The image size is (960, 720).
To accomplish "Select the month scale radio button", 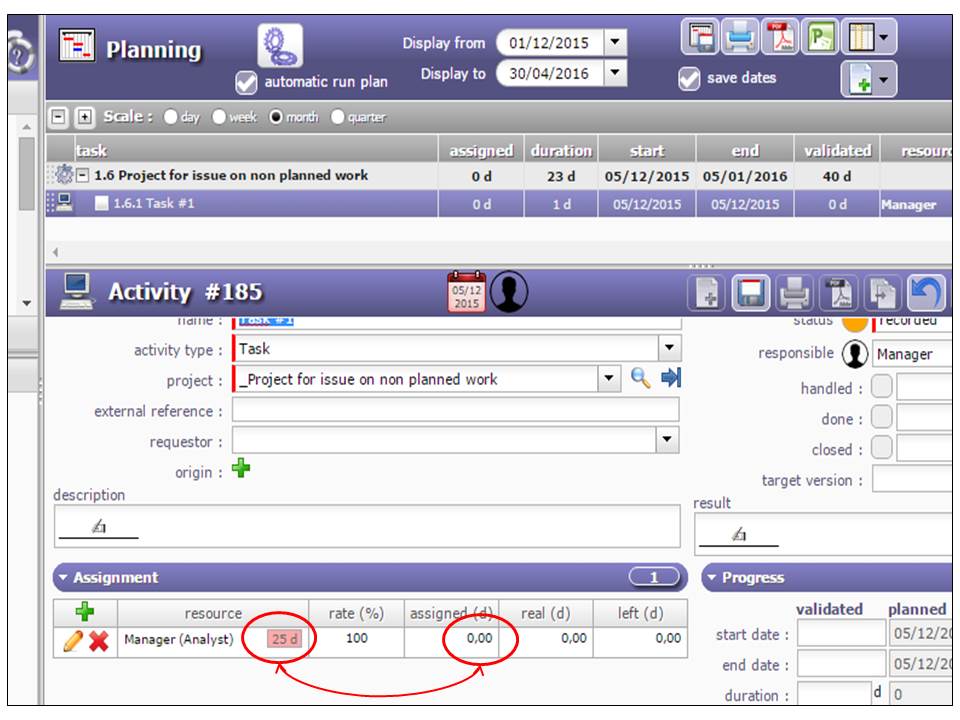I will [276, 117].
